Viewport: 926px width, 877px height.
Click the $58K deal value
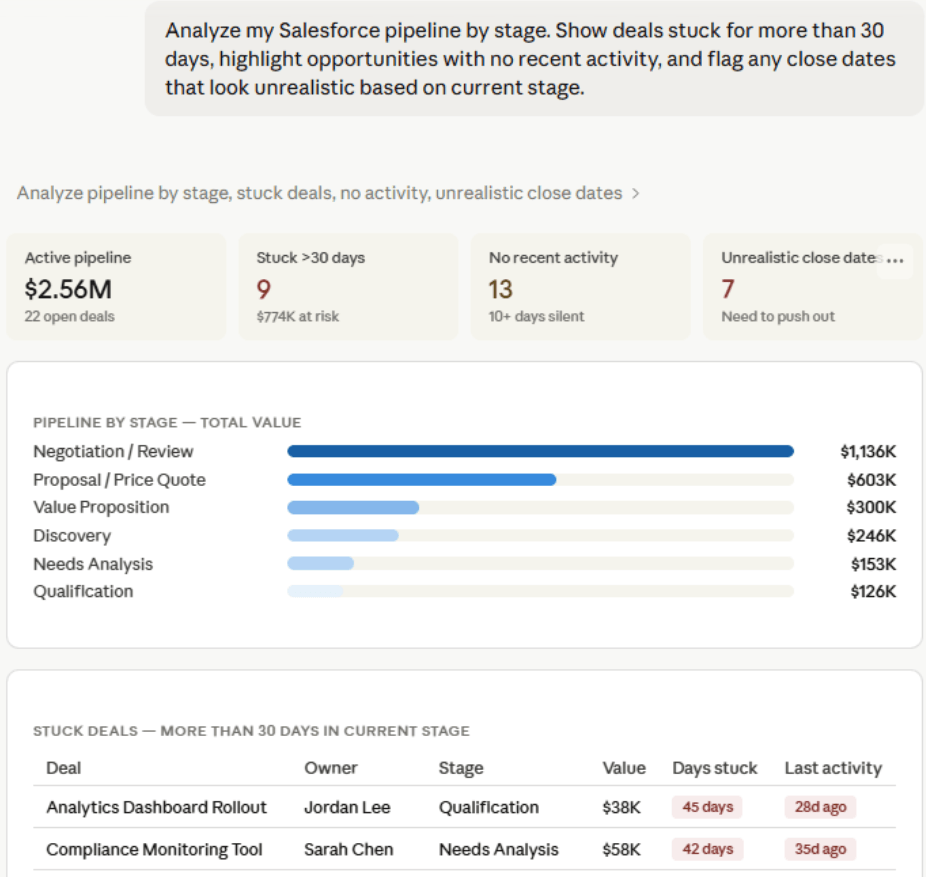coord(621,849)
